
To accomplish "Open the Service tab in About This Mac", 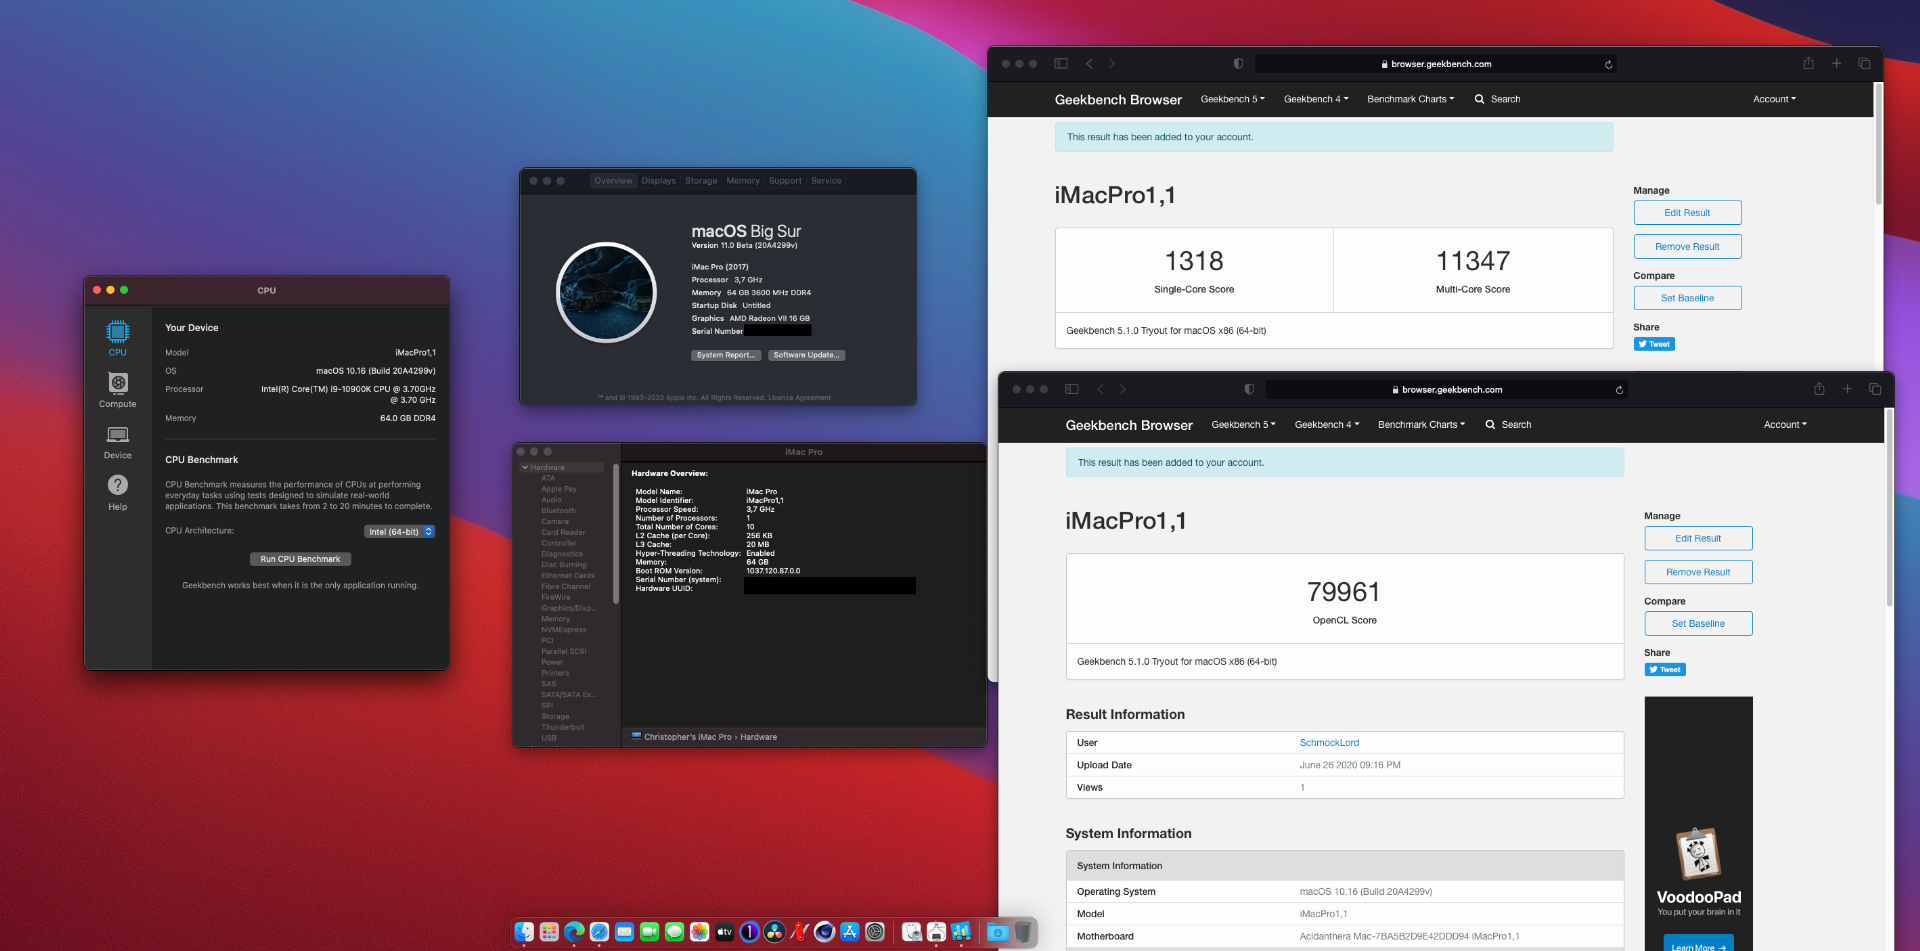I will click(x=826, y=181).
